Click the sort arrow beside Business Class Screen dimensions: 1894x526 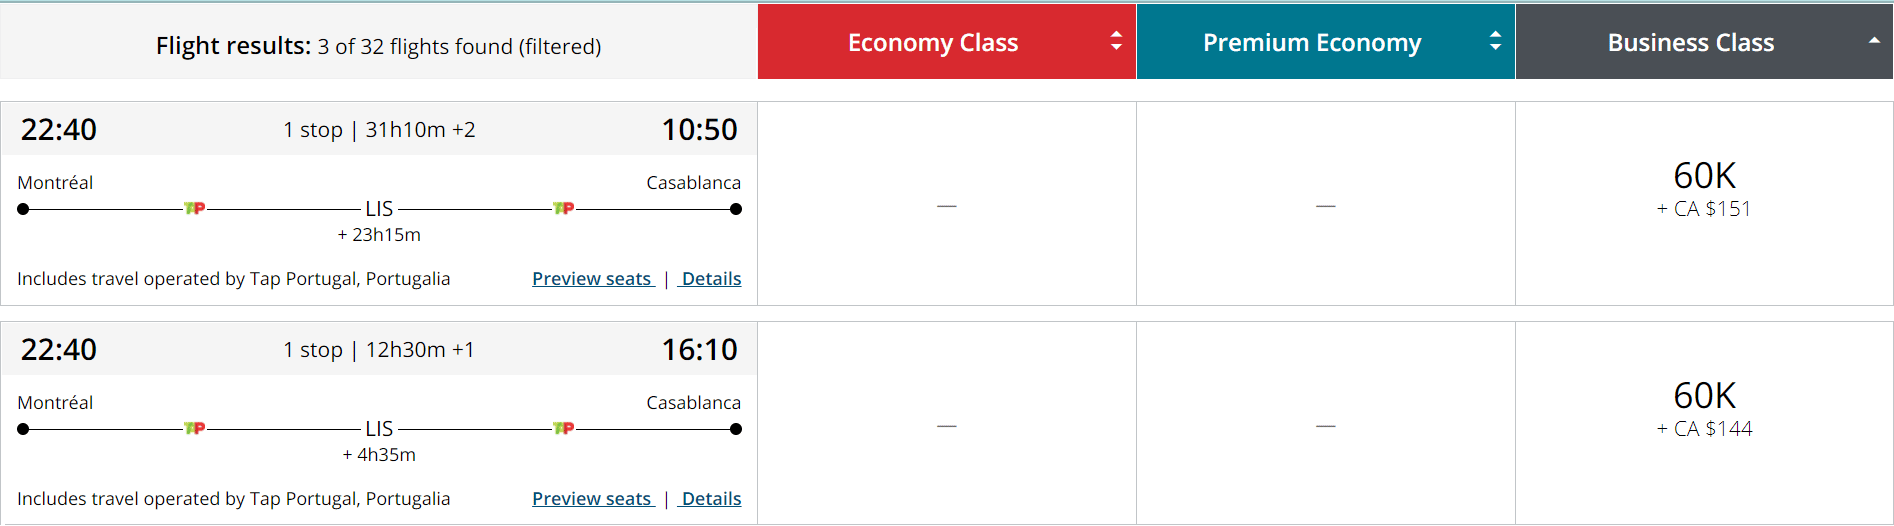click(1874, 41)
